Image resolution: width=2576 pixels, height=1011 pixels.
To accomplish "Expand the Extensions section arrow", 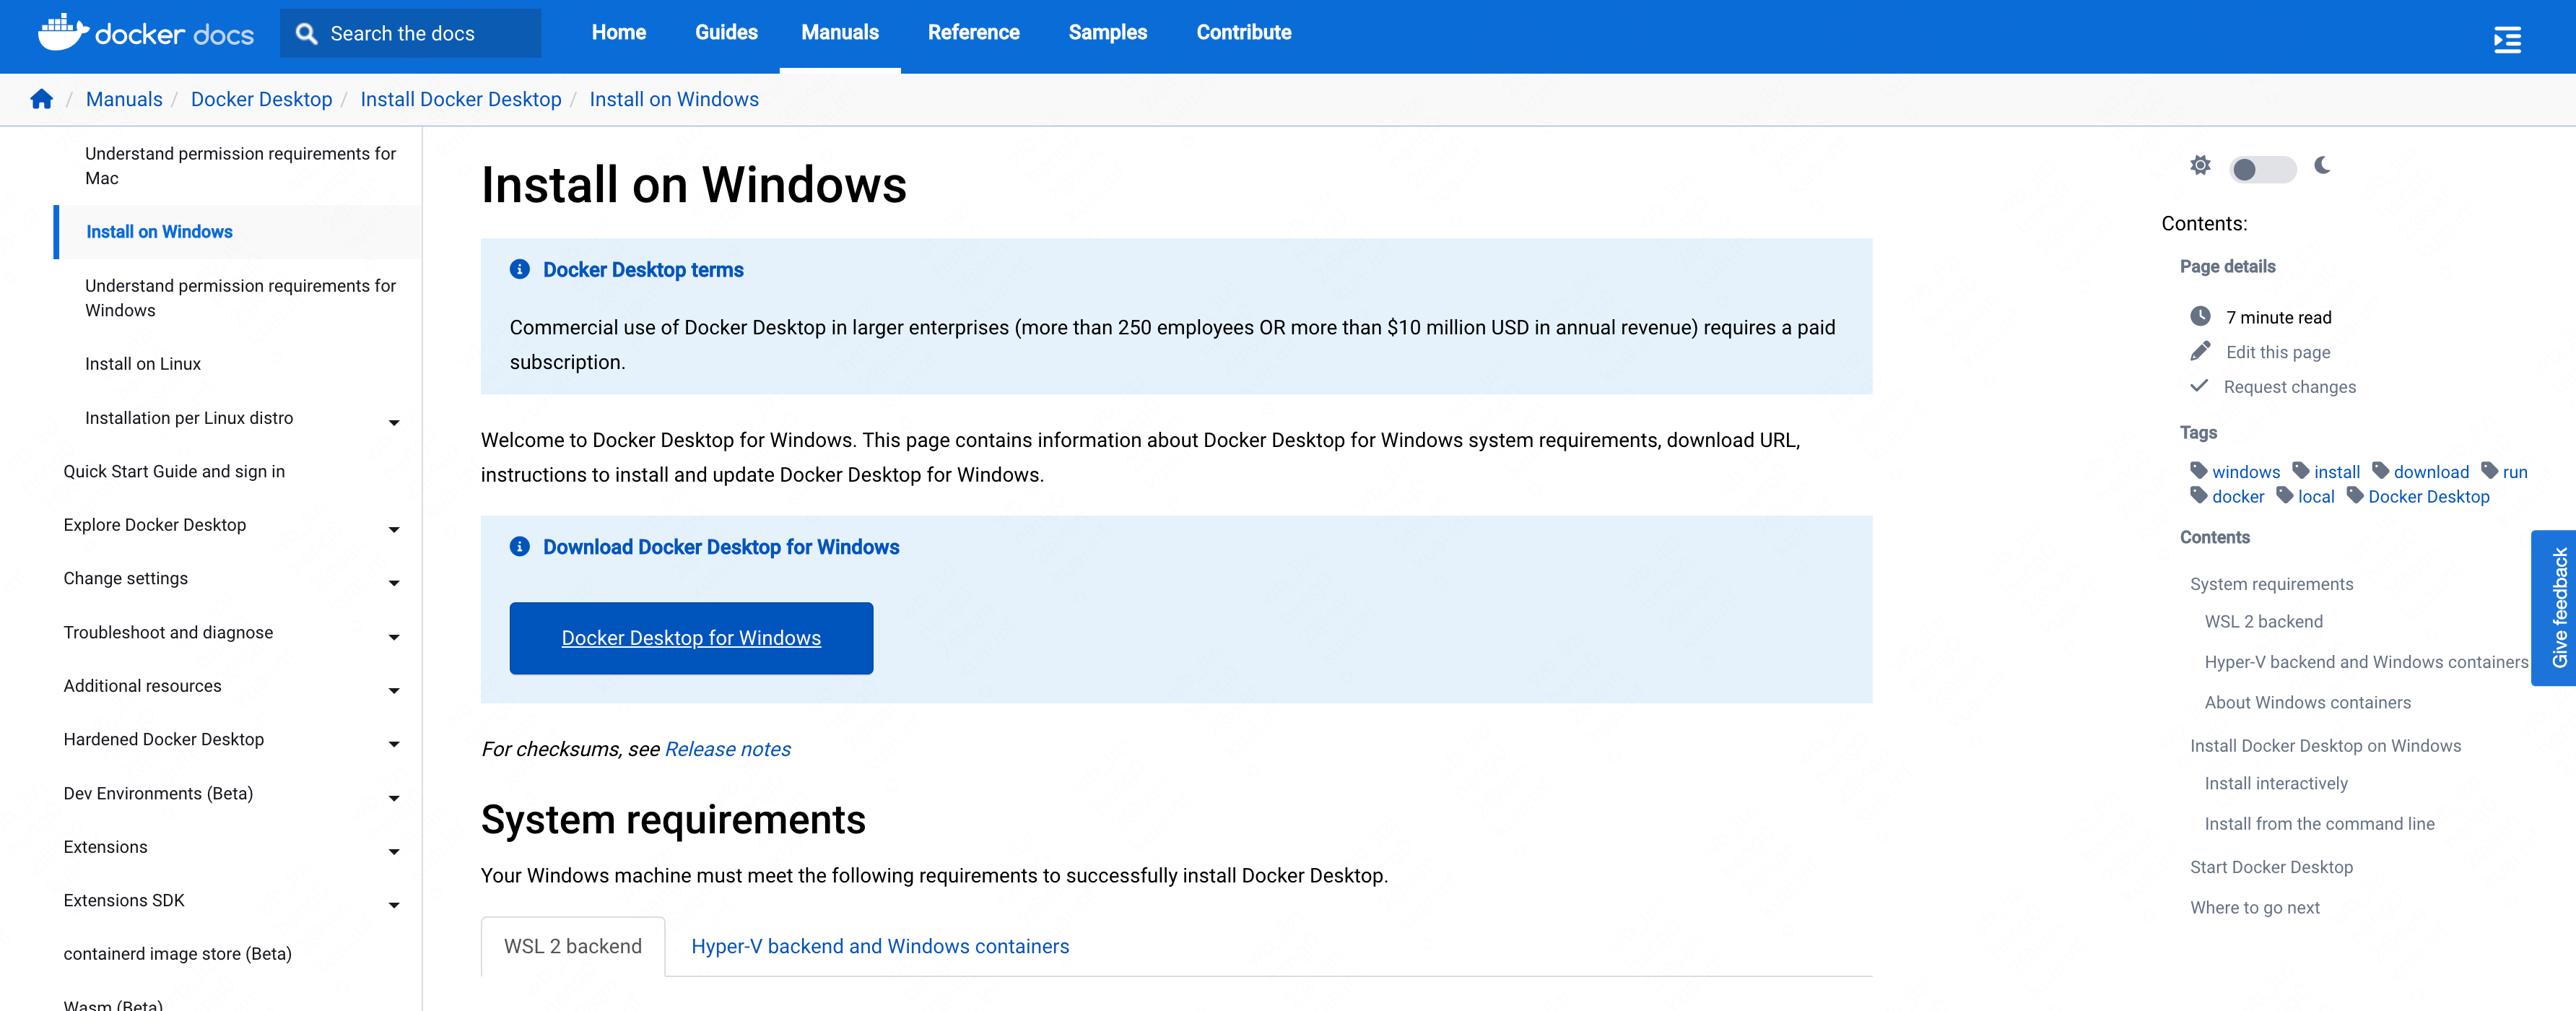I will click(x=394, y=852).
